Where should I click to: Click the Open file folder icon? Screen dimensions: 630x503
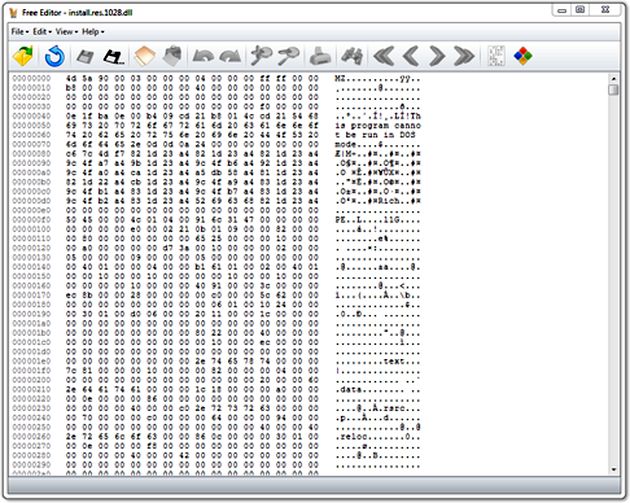(23, 56)
